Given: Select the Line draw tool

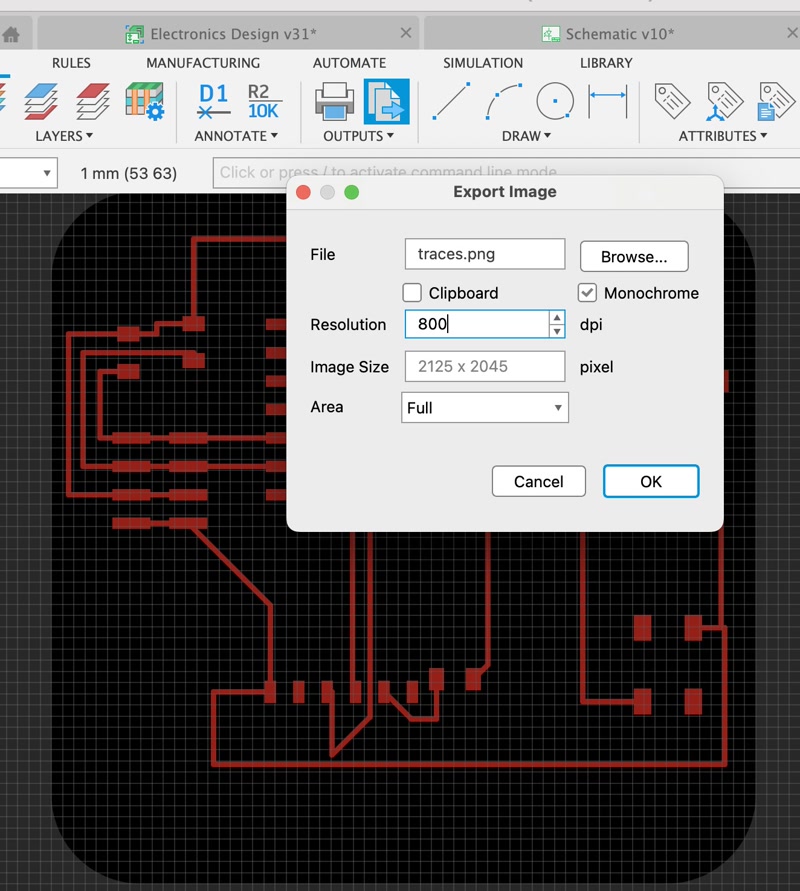Looking at the screenshot, I should click(x=451, y=101).
